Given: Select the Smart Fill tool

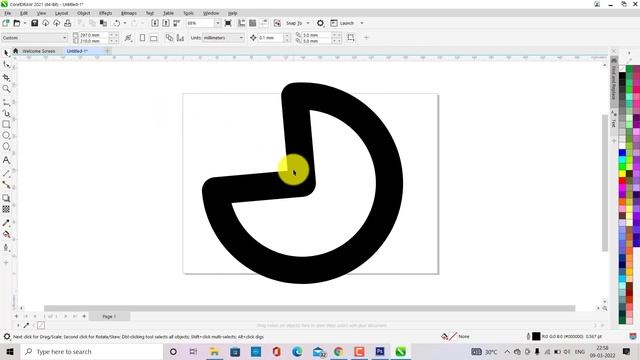Looking at the screenshot, I should 6,247.
